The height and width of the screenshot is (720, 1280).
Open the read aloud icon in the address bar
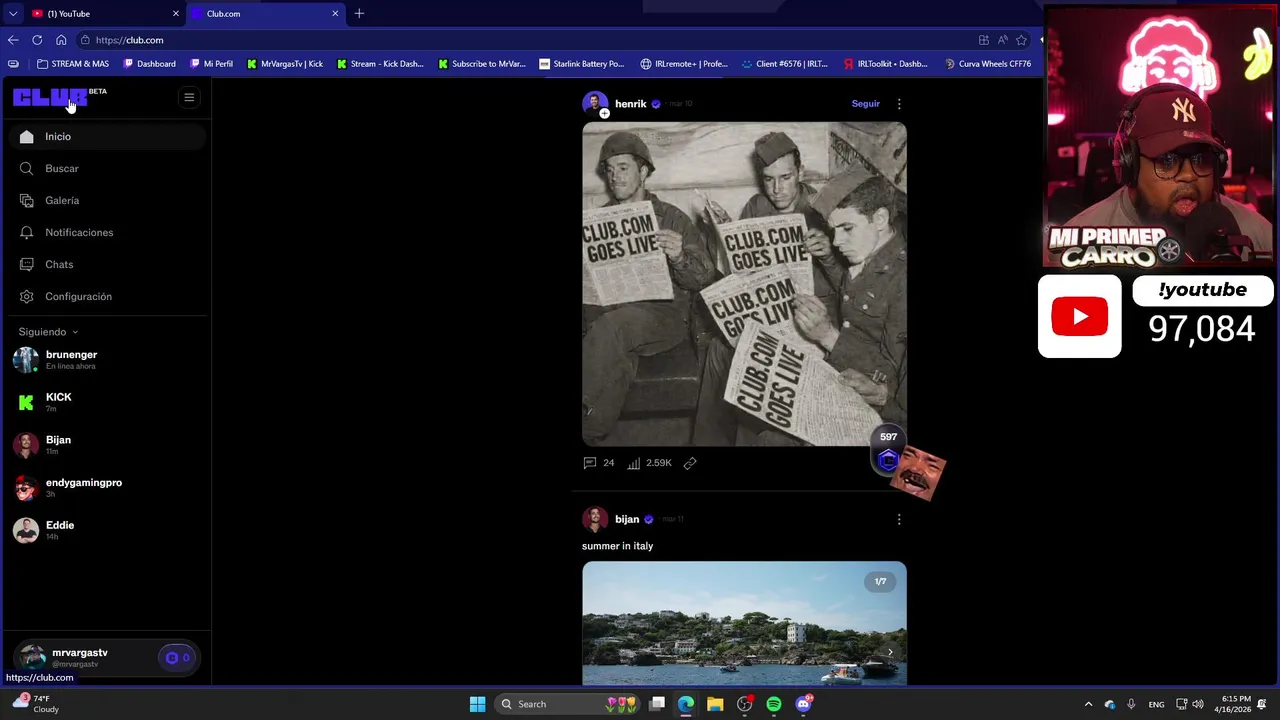pos(1002,40)
